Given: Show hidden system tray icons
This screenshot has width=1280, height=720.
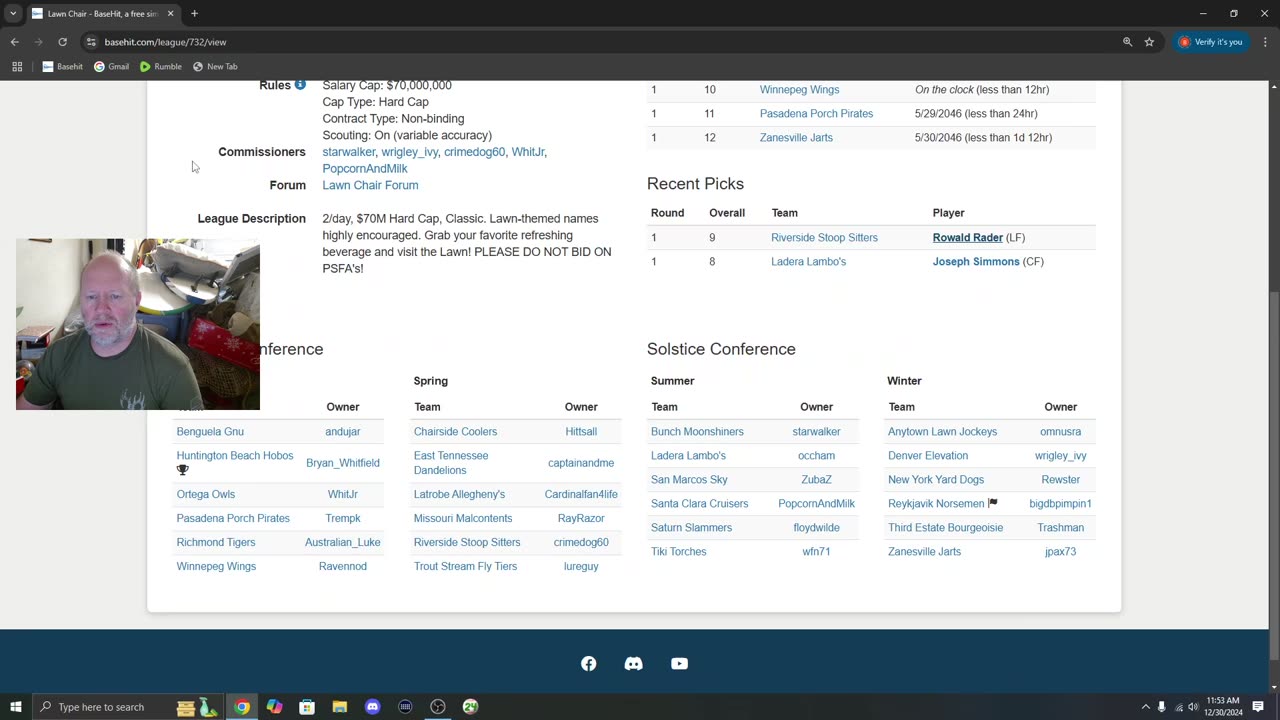Looking at the screenshot, I should [x=1145, y=707].
